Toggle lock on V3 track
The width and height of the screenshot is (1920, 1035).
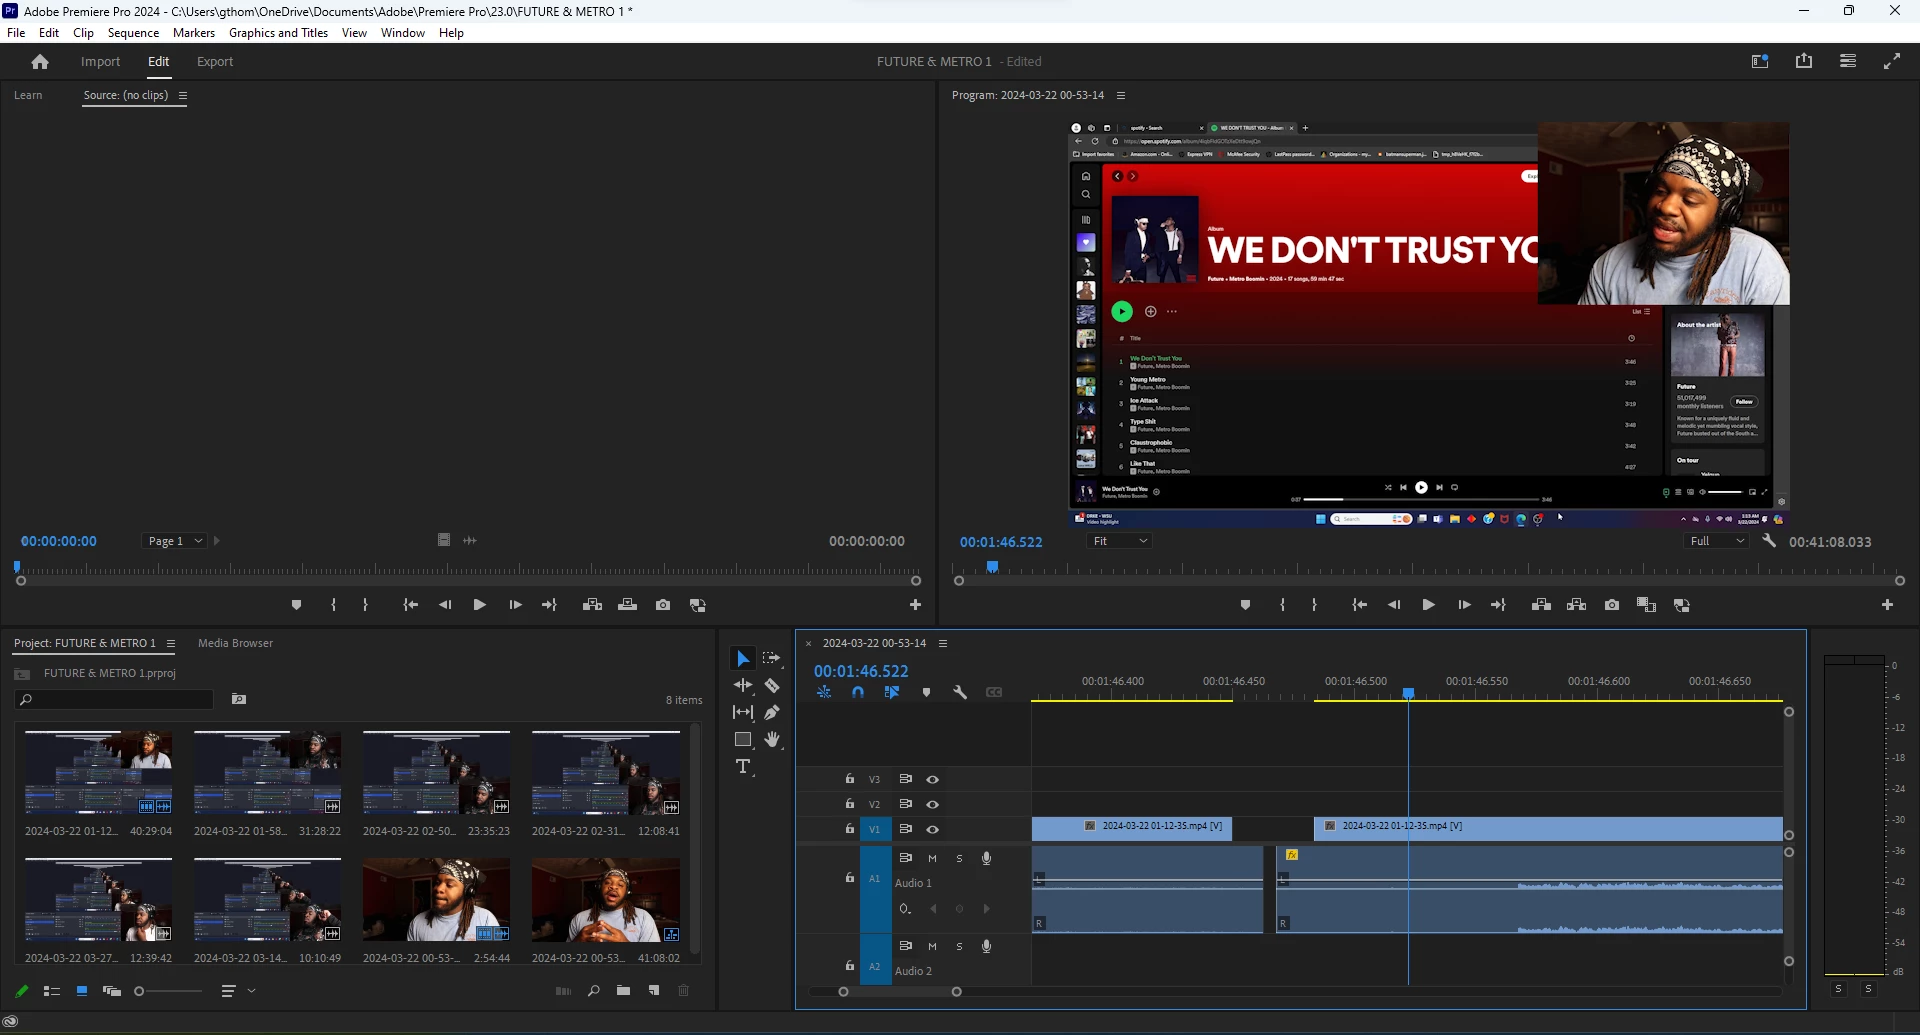[x=849, y=779]
